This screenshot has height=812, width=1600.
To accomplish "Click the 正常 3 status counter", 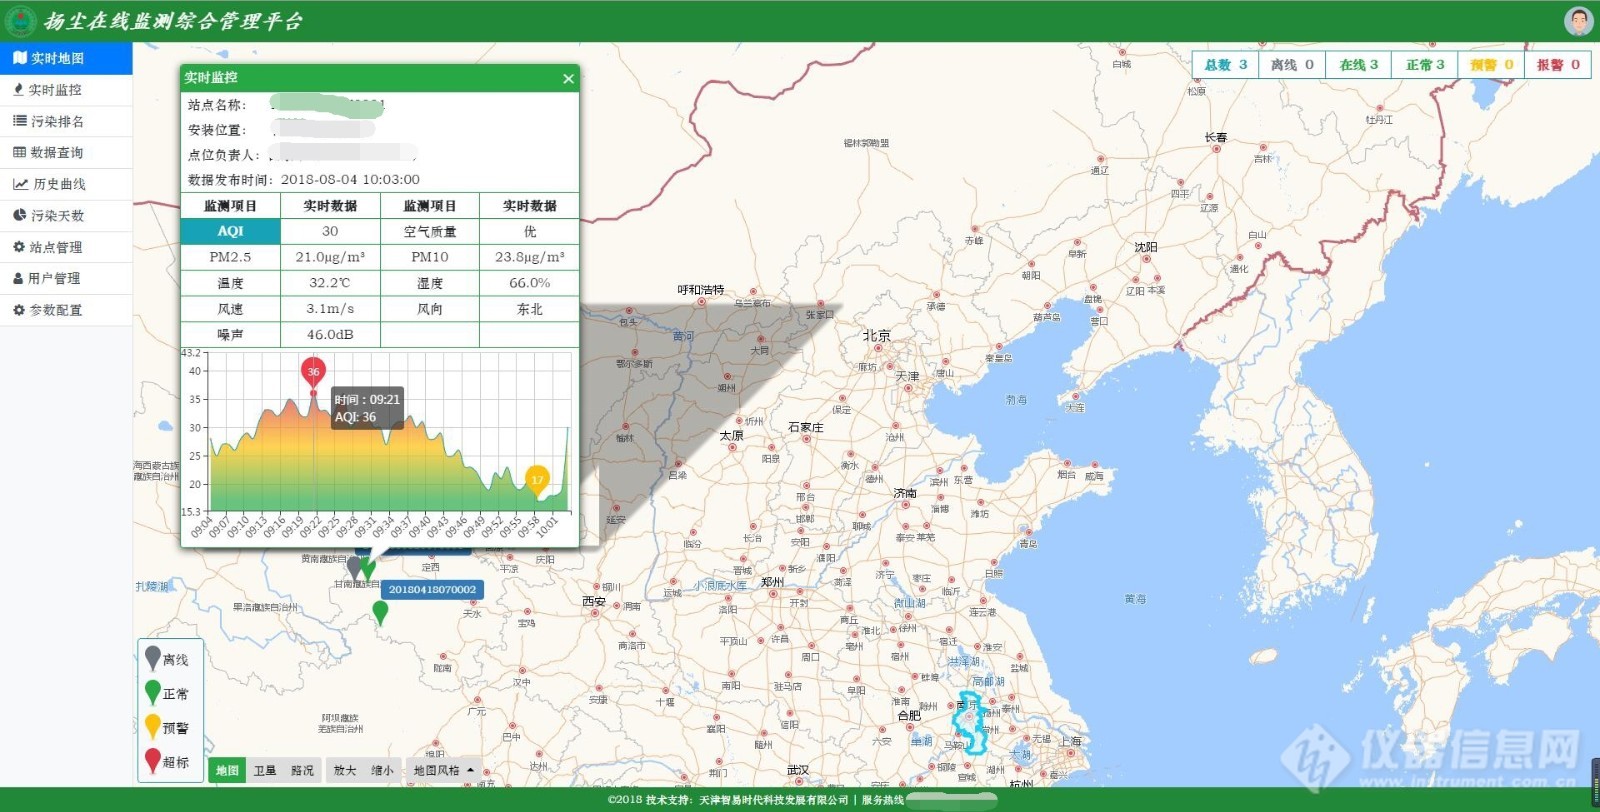I will click(x=1425, y=65).
